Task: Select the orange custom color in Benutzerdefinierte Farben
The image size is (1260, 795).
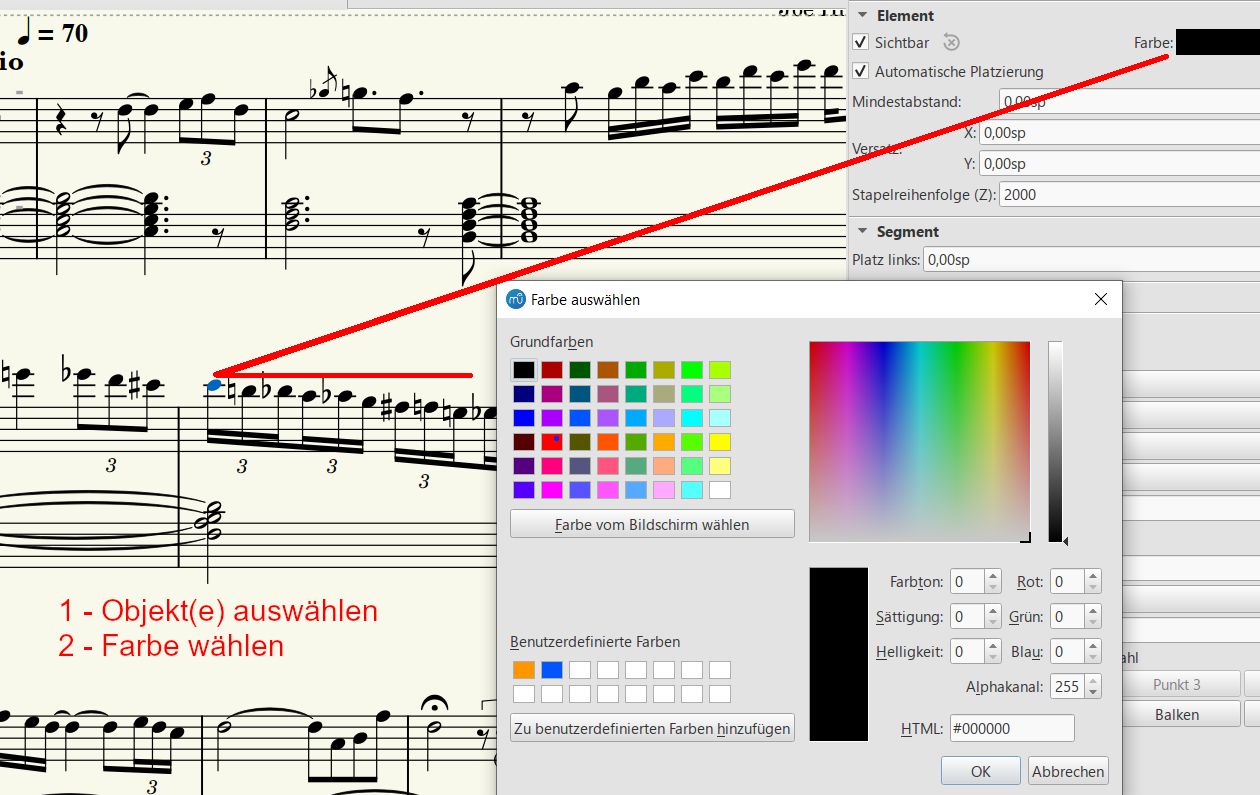Action: click(x=524, y=670)
